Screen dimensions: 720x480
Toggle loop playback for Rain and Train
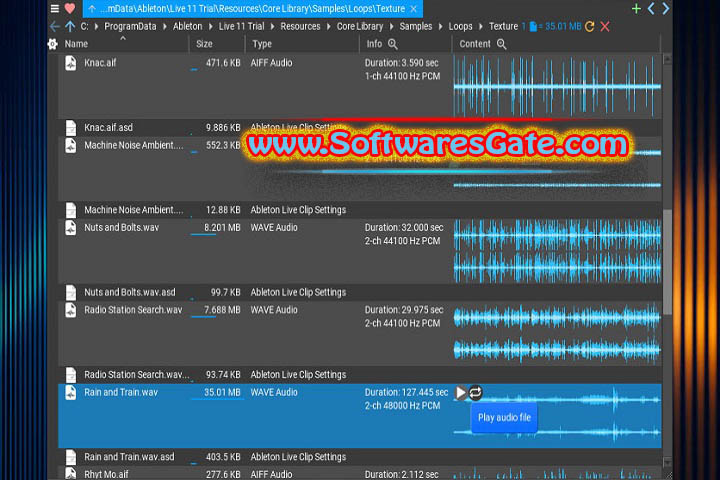tap(476, 393)
